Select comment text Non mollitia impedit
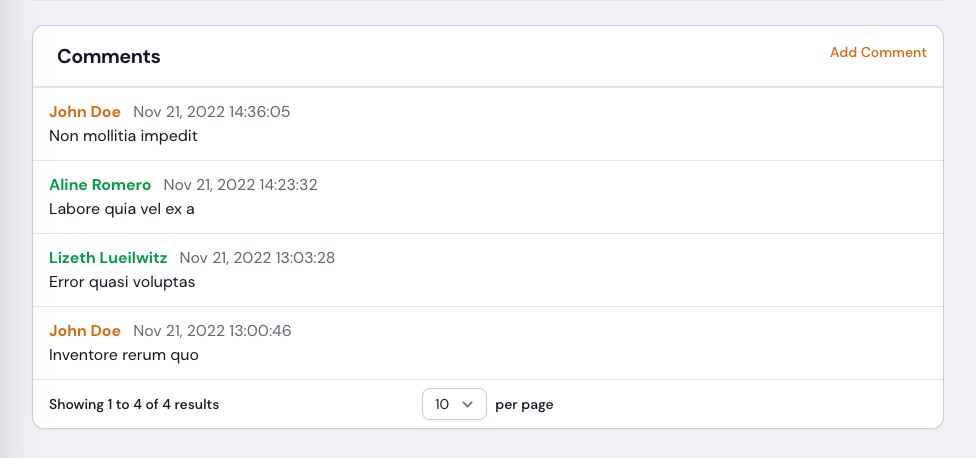 coord(123,136)
